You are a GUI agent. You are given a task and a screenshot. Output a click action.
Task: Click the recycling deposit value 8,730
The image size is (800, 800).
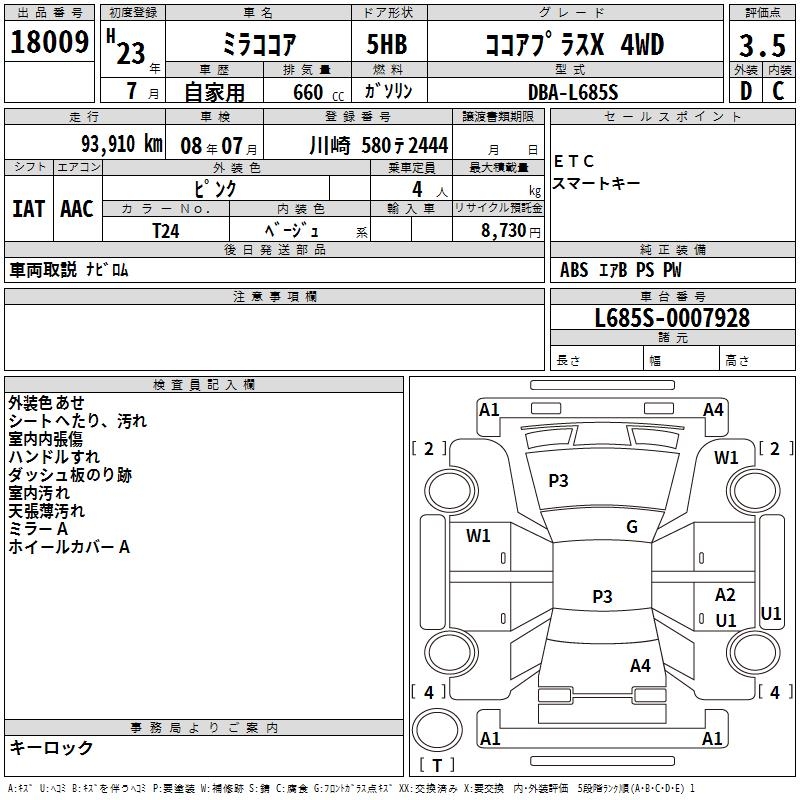click(507, 230)
